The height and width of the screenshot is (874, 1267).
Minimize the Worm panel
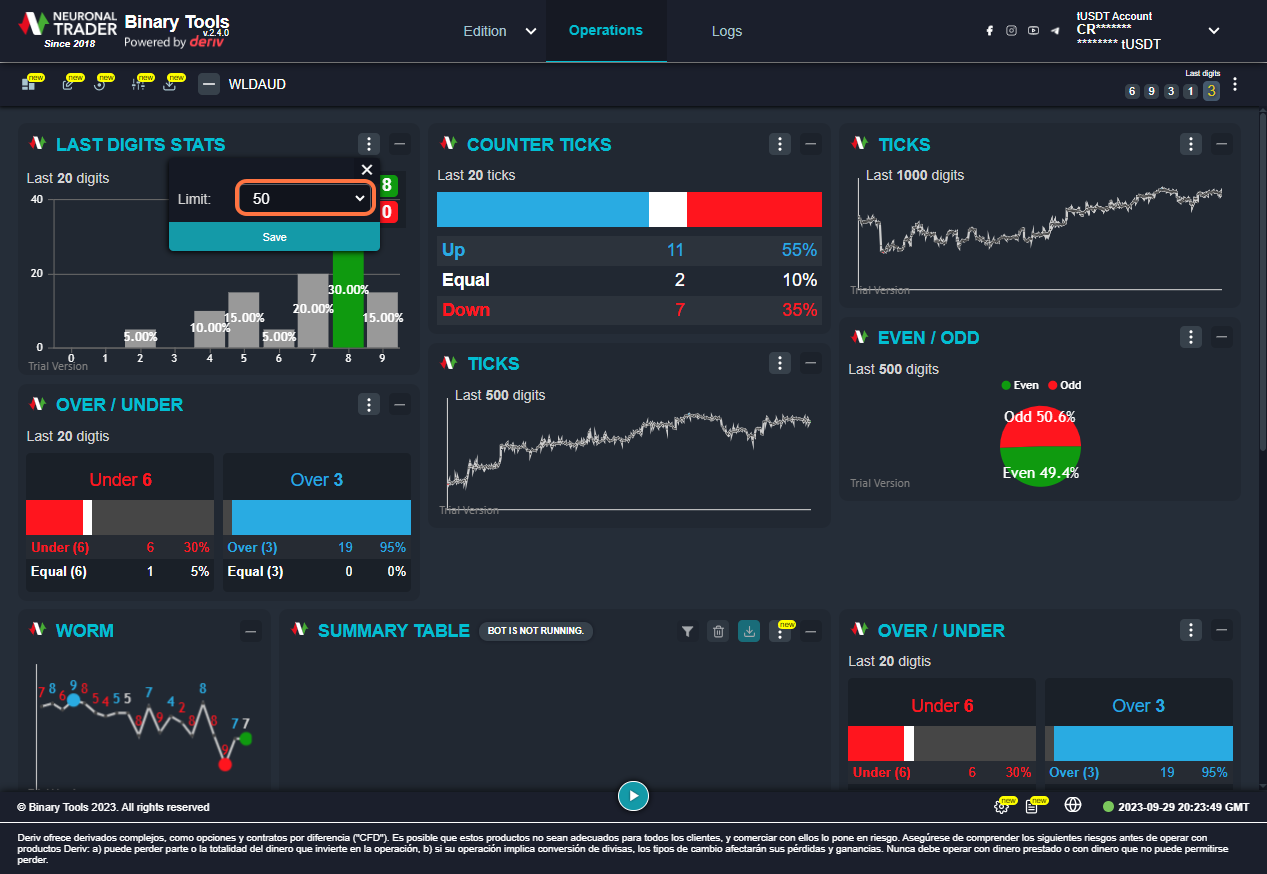pos(251,630)
